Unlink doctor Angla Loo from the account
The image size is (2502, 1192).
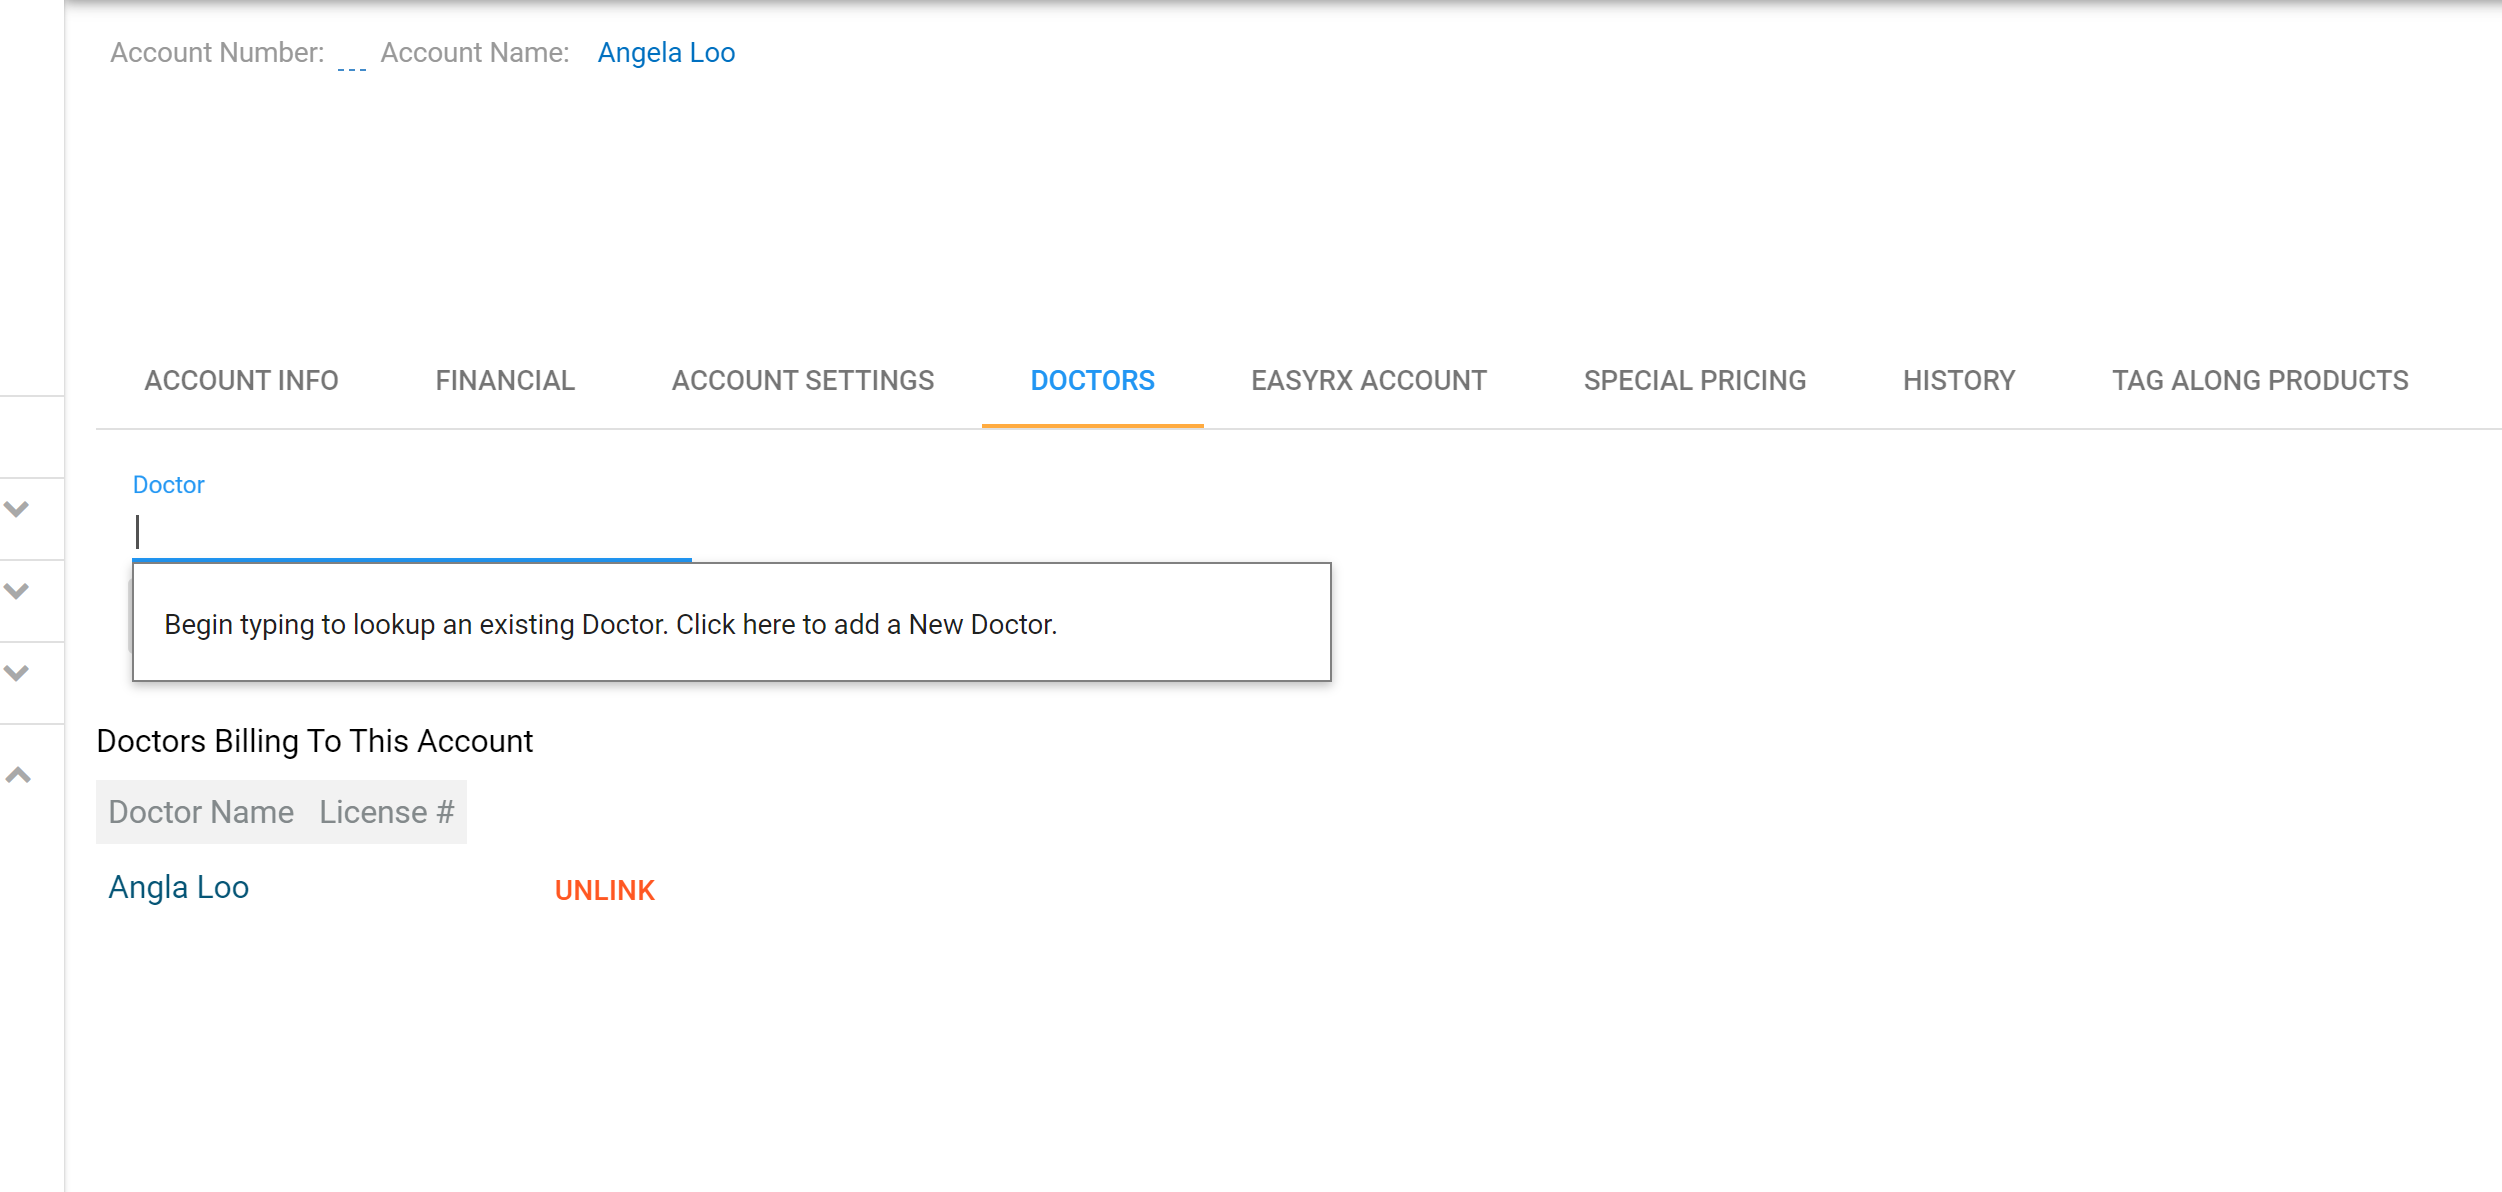coord(604,890)
